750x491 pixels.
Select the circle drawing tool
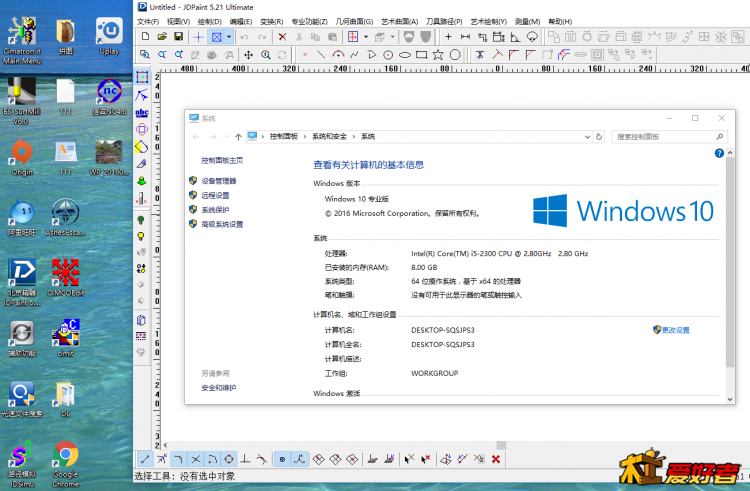click(388, 55)
